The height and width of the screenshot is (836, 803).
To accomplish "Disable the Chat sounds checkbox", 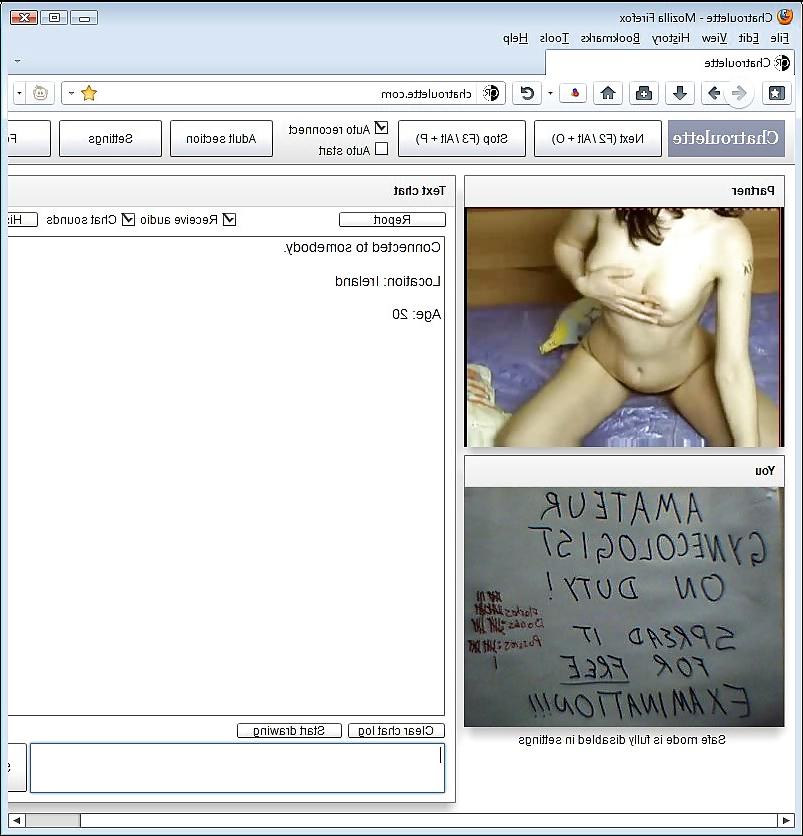I will pos(129,219).
